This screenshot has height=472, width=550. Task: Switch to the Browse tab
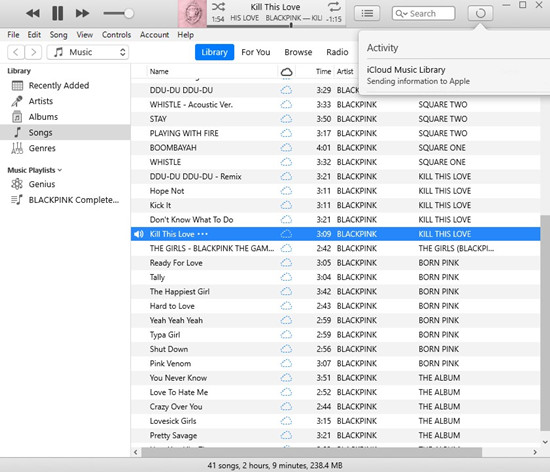pyautogui.click(x=298, y=52)
